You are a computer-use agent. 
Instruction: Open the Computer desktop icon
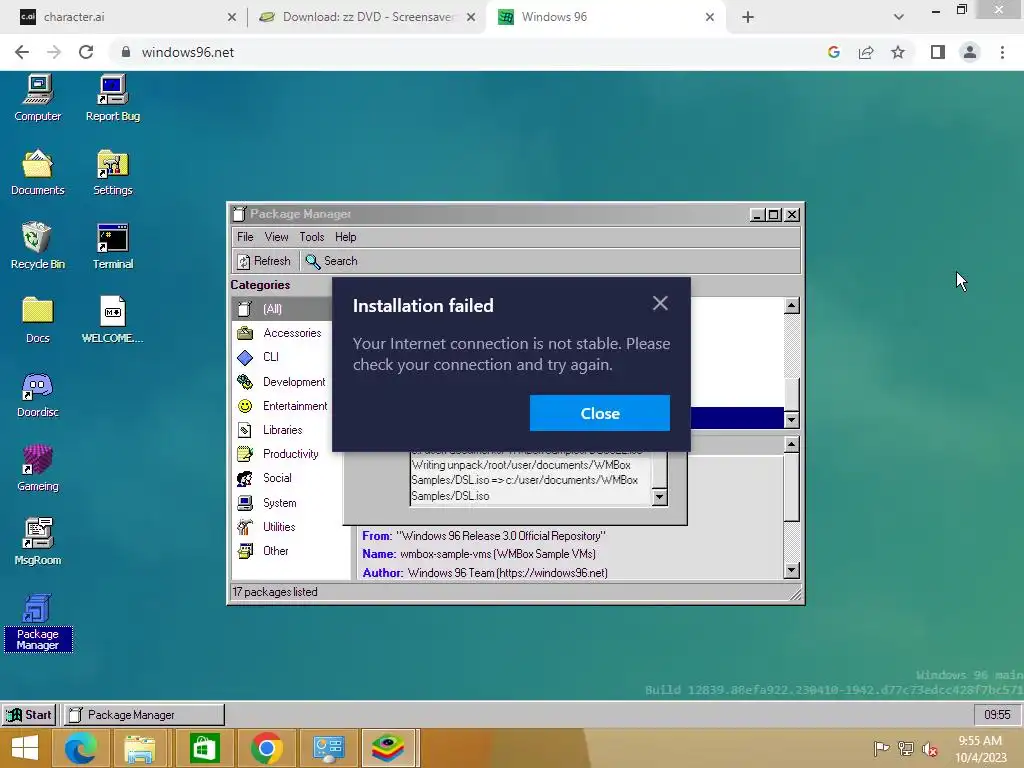pos(37,98)
